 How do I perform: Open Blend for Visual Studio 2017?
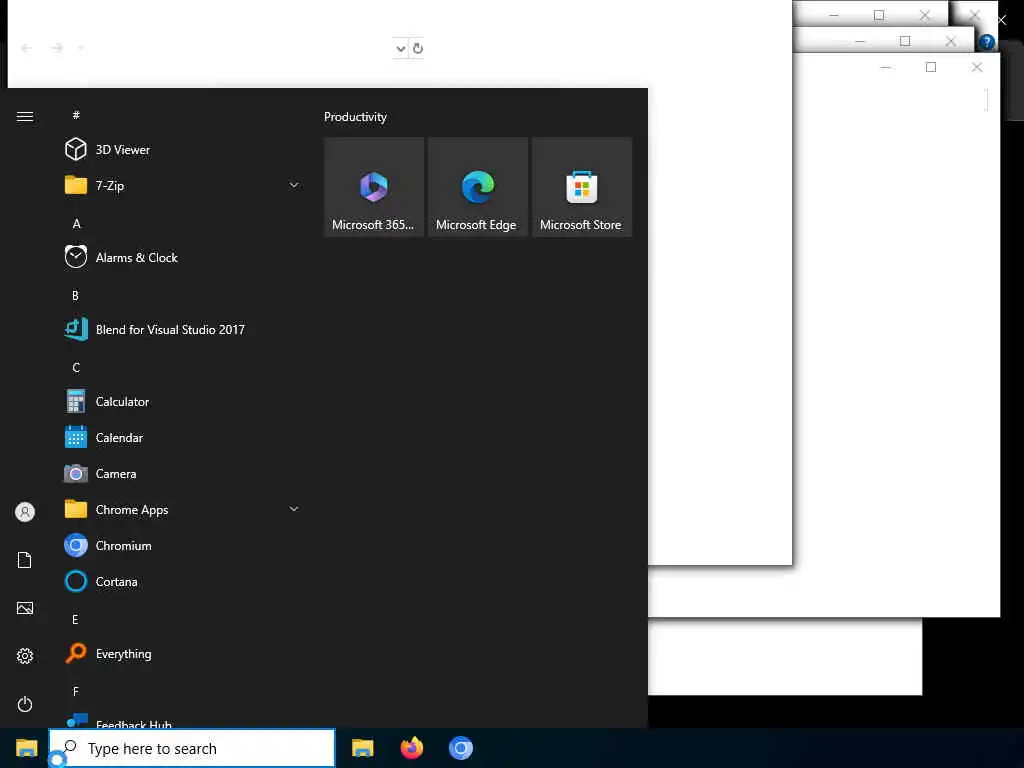click(x=182, y=329)
